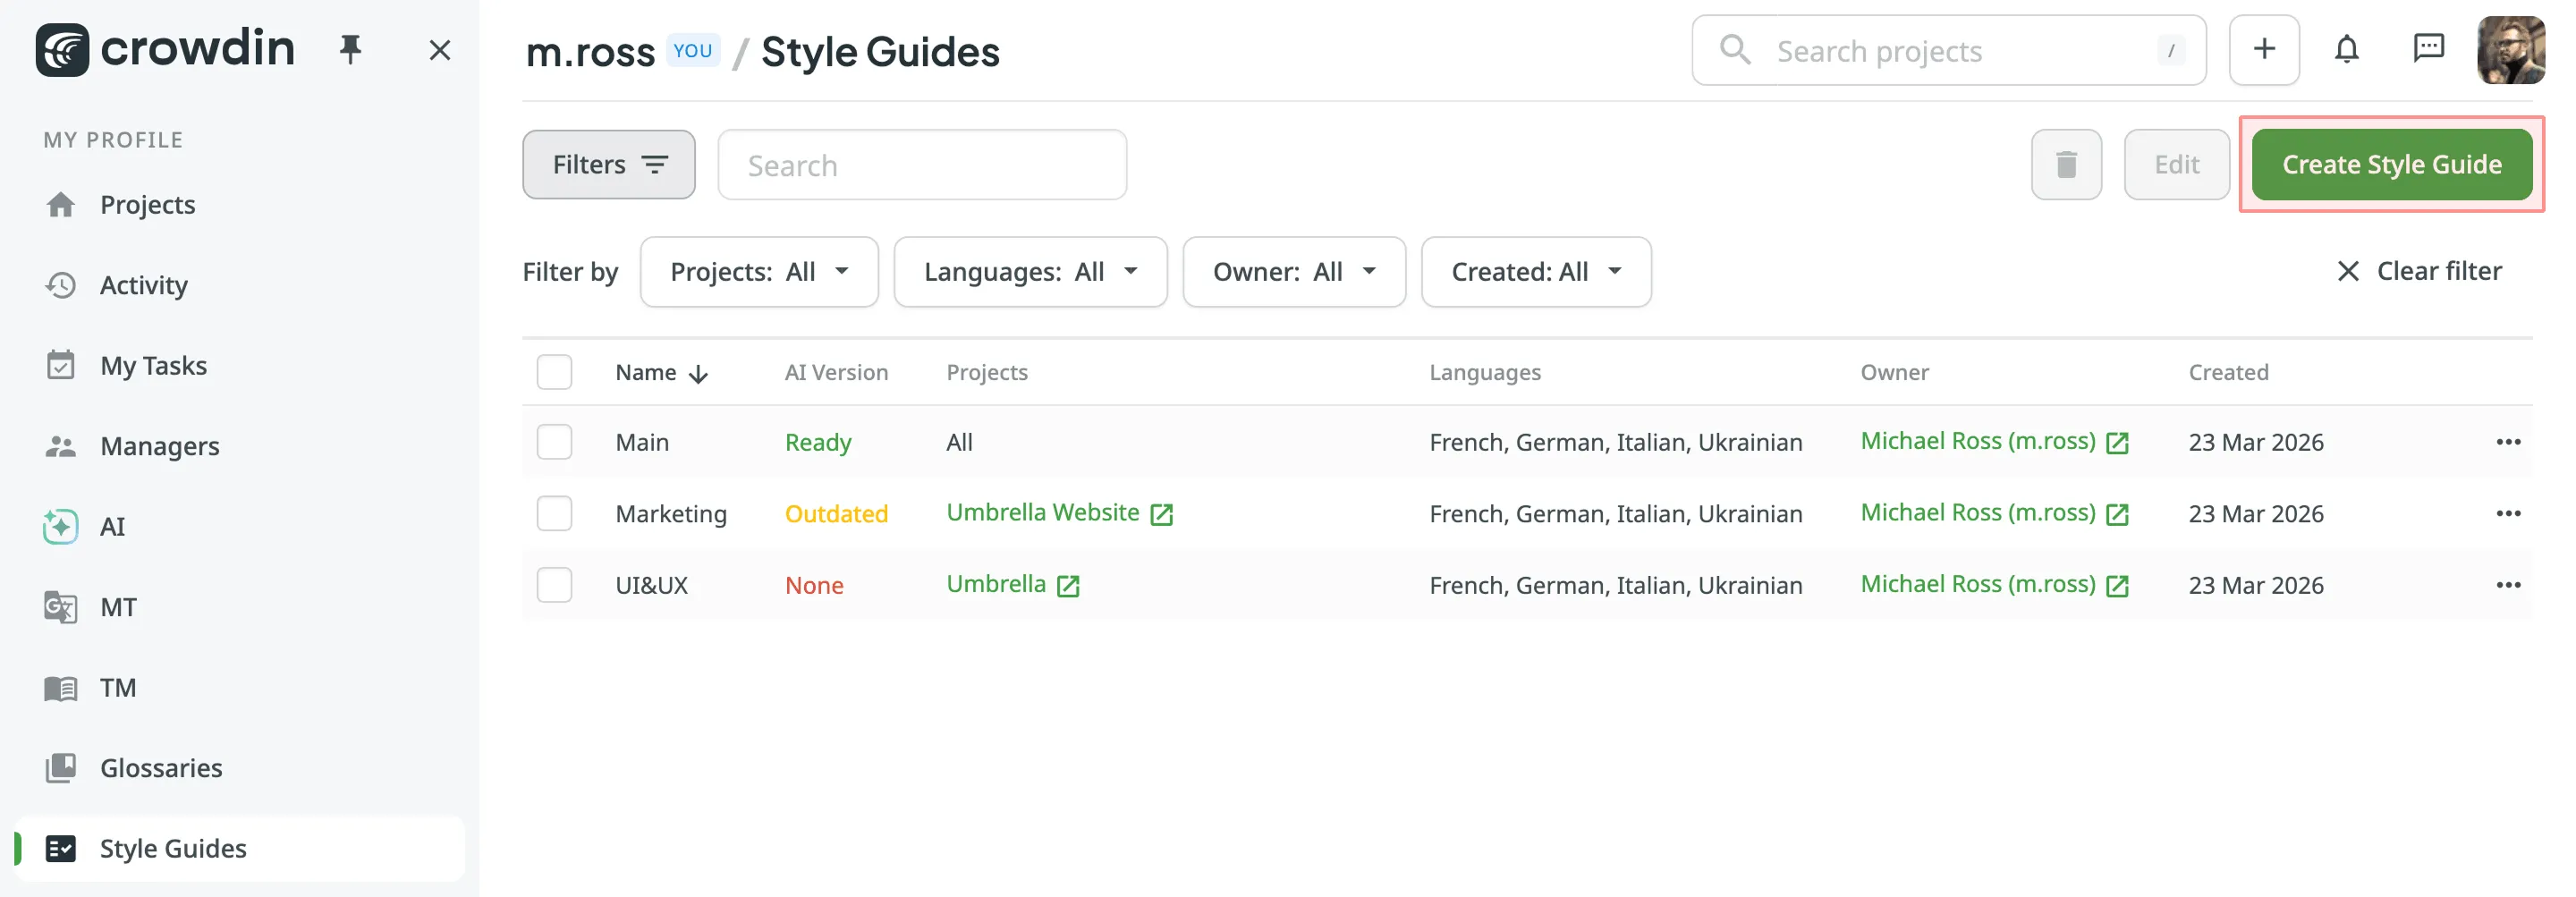The height and width of the screenshot is (897, 2576).
Task: Click the chat message icon
Action: pos(2430,49)
